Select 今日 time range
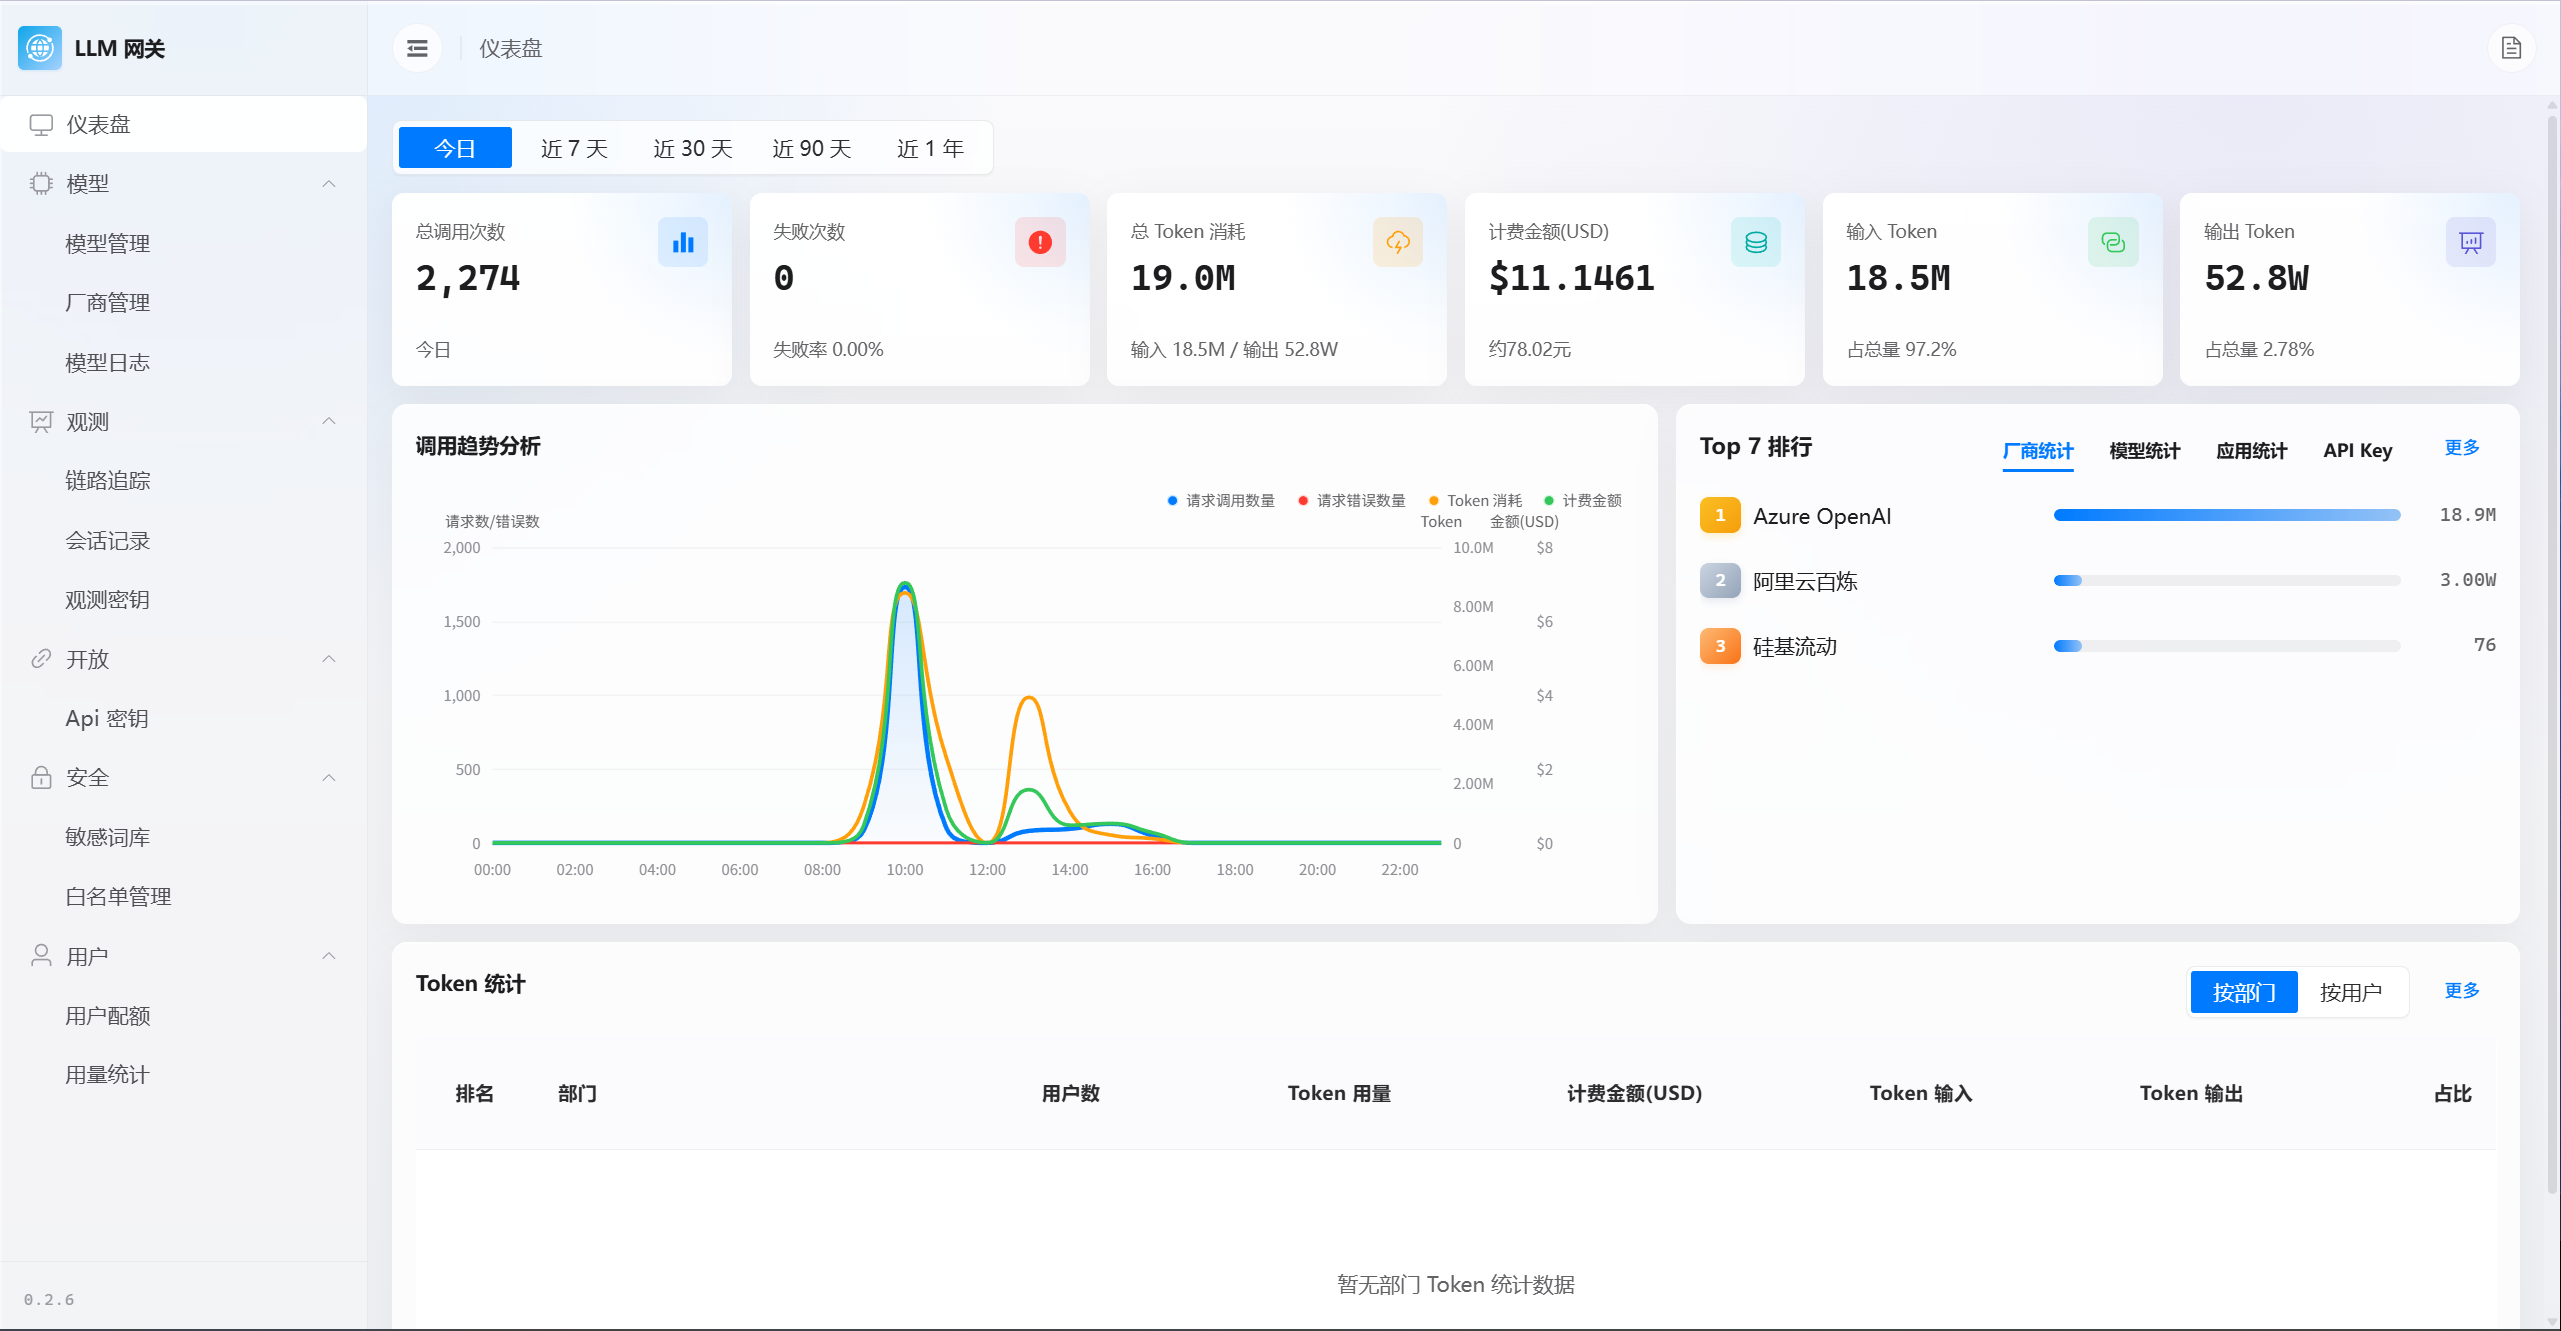The height and width of the screenshot is (1331, 2561). pos(455,148)
